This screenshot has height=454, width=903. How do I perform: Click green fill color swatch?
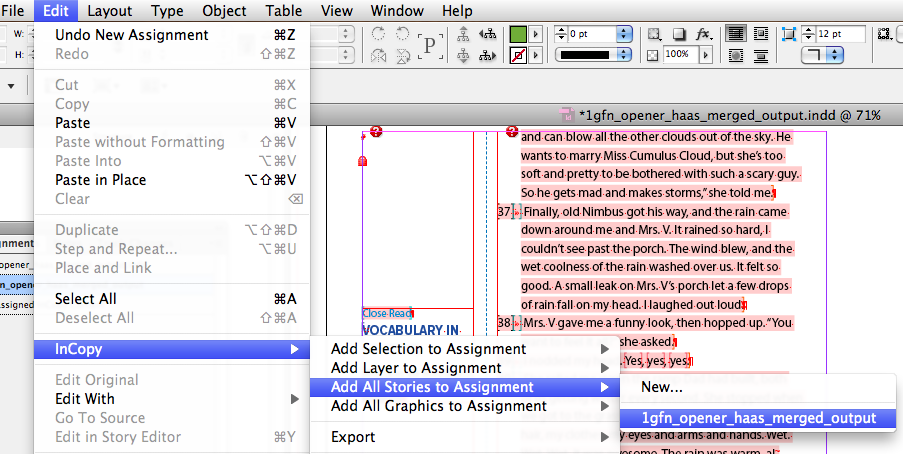tap(518, 34)
